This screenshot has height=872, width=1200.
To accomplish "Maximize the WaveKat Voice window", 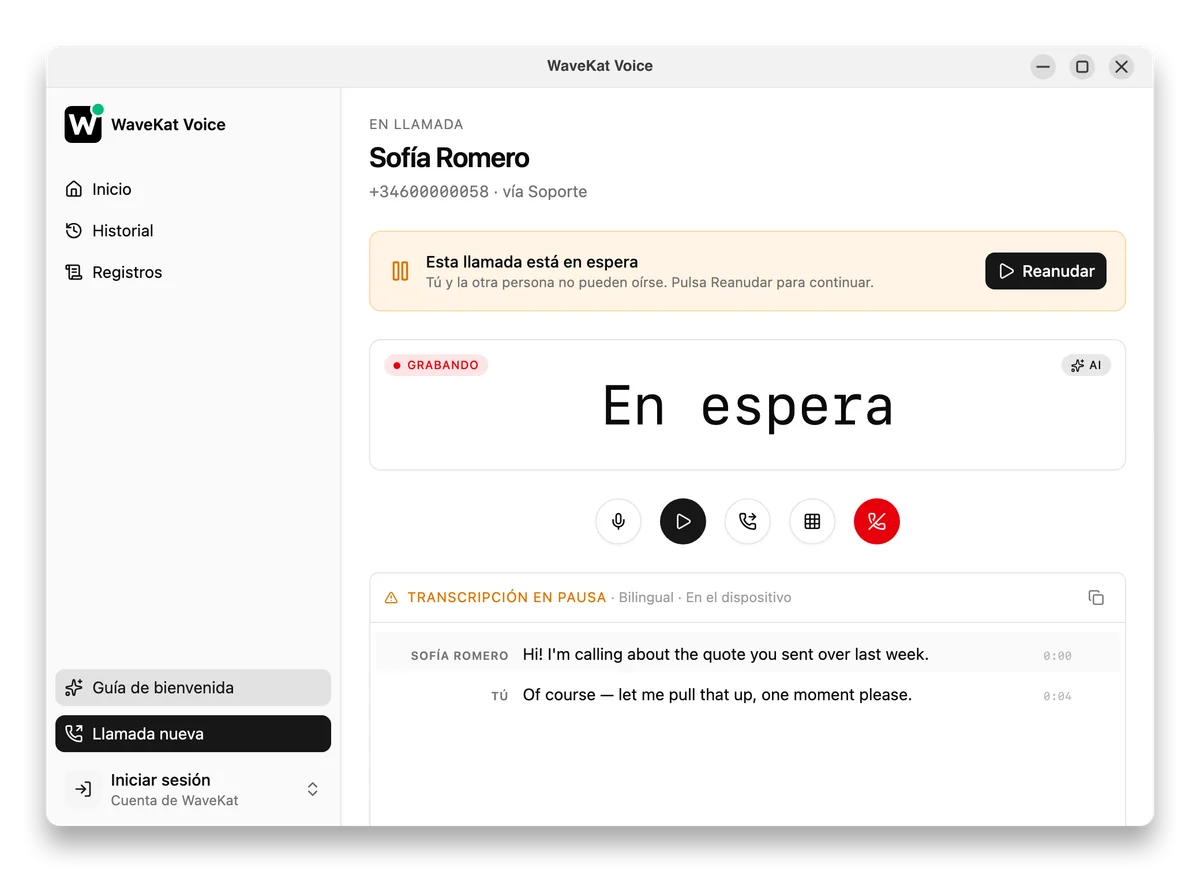I will [x=1082, y=67].
